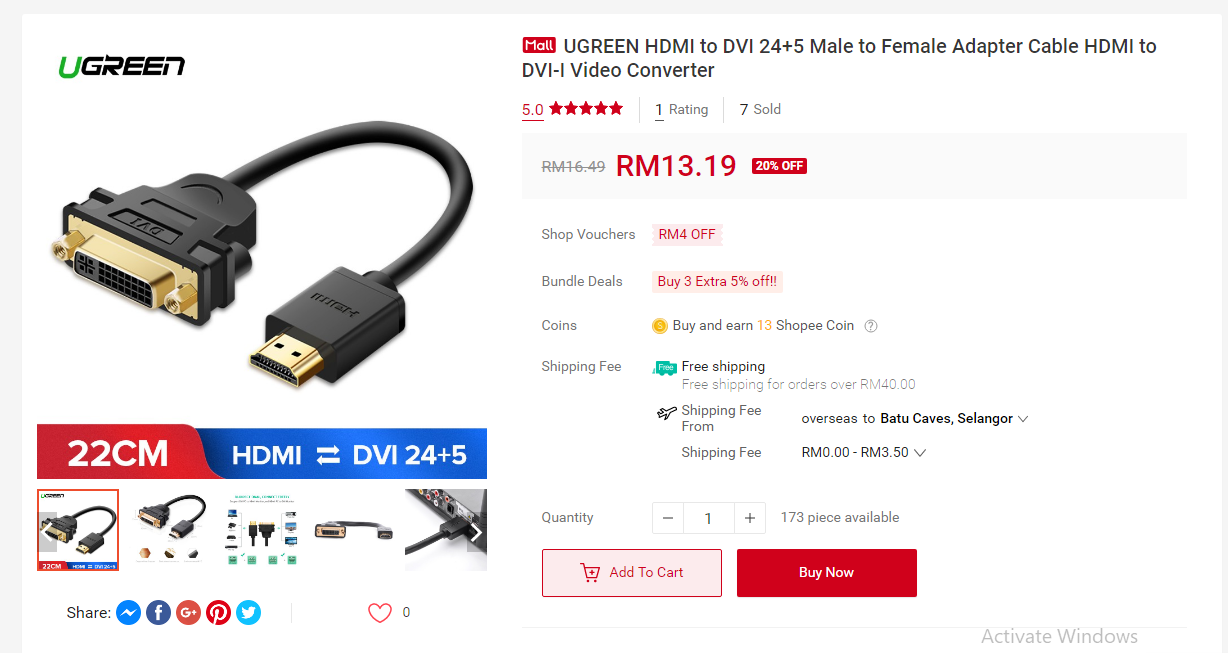Add item to cart
1228x653 pixels.
coord(632,573)
